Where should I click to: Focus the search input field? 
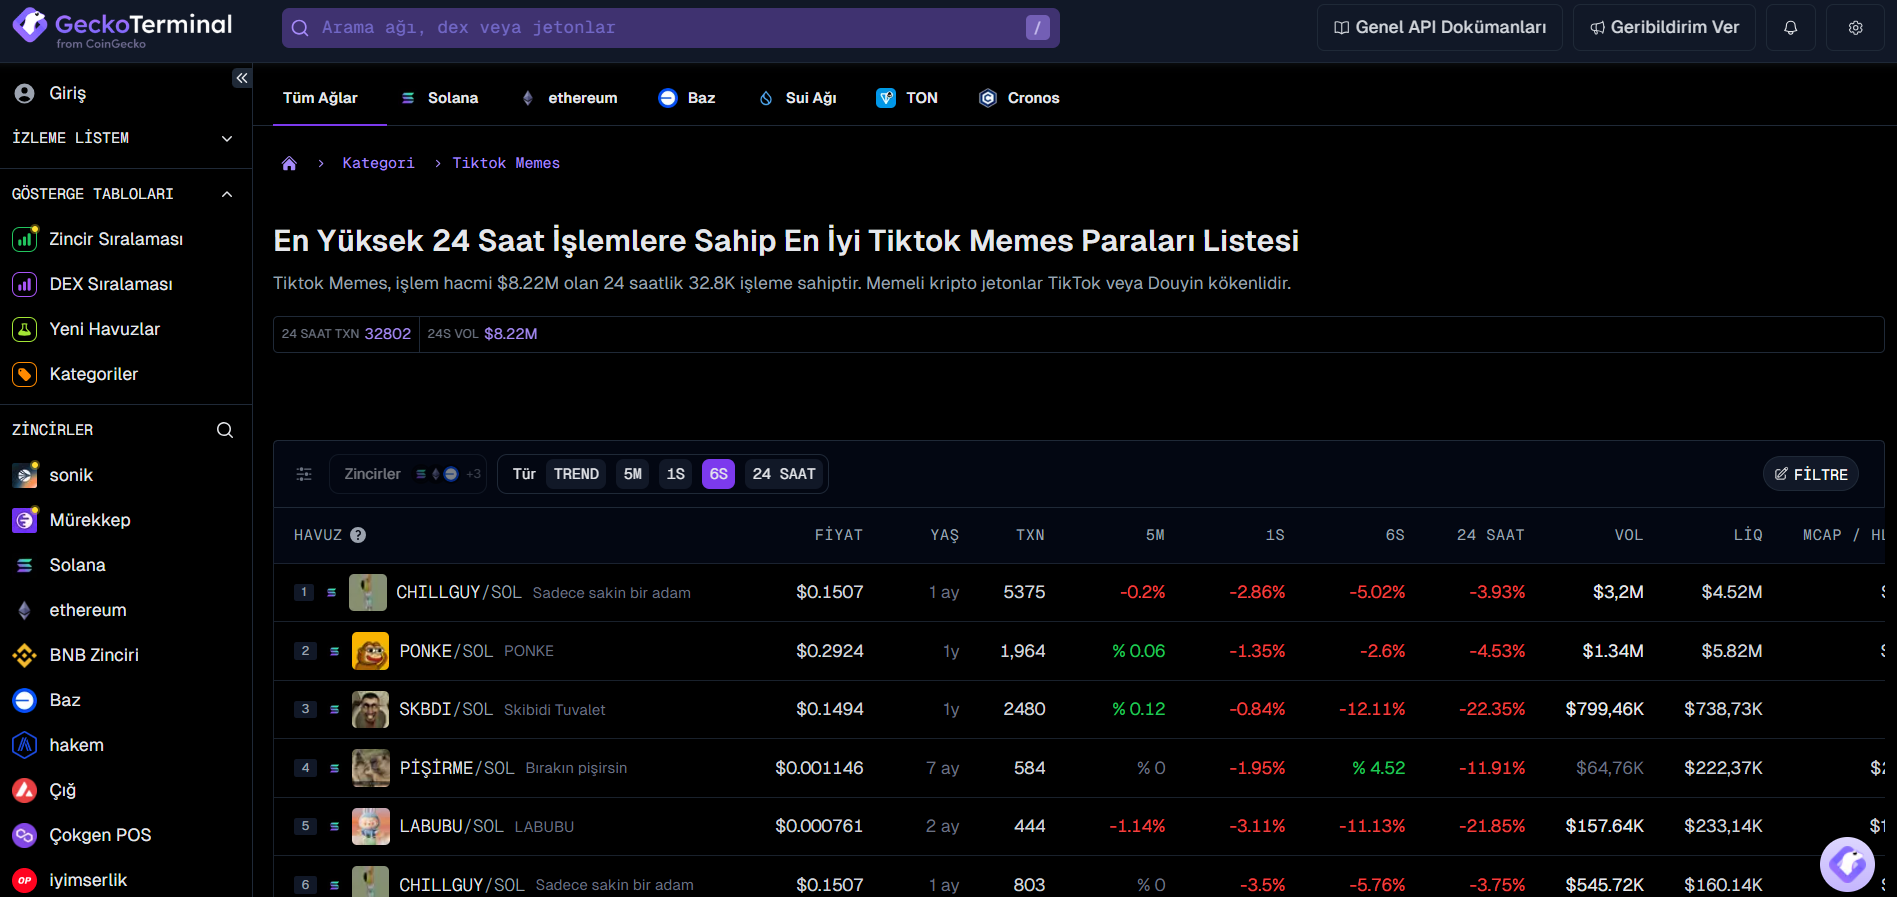[671, 28]
